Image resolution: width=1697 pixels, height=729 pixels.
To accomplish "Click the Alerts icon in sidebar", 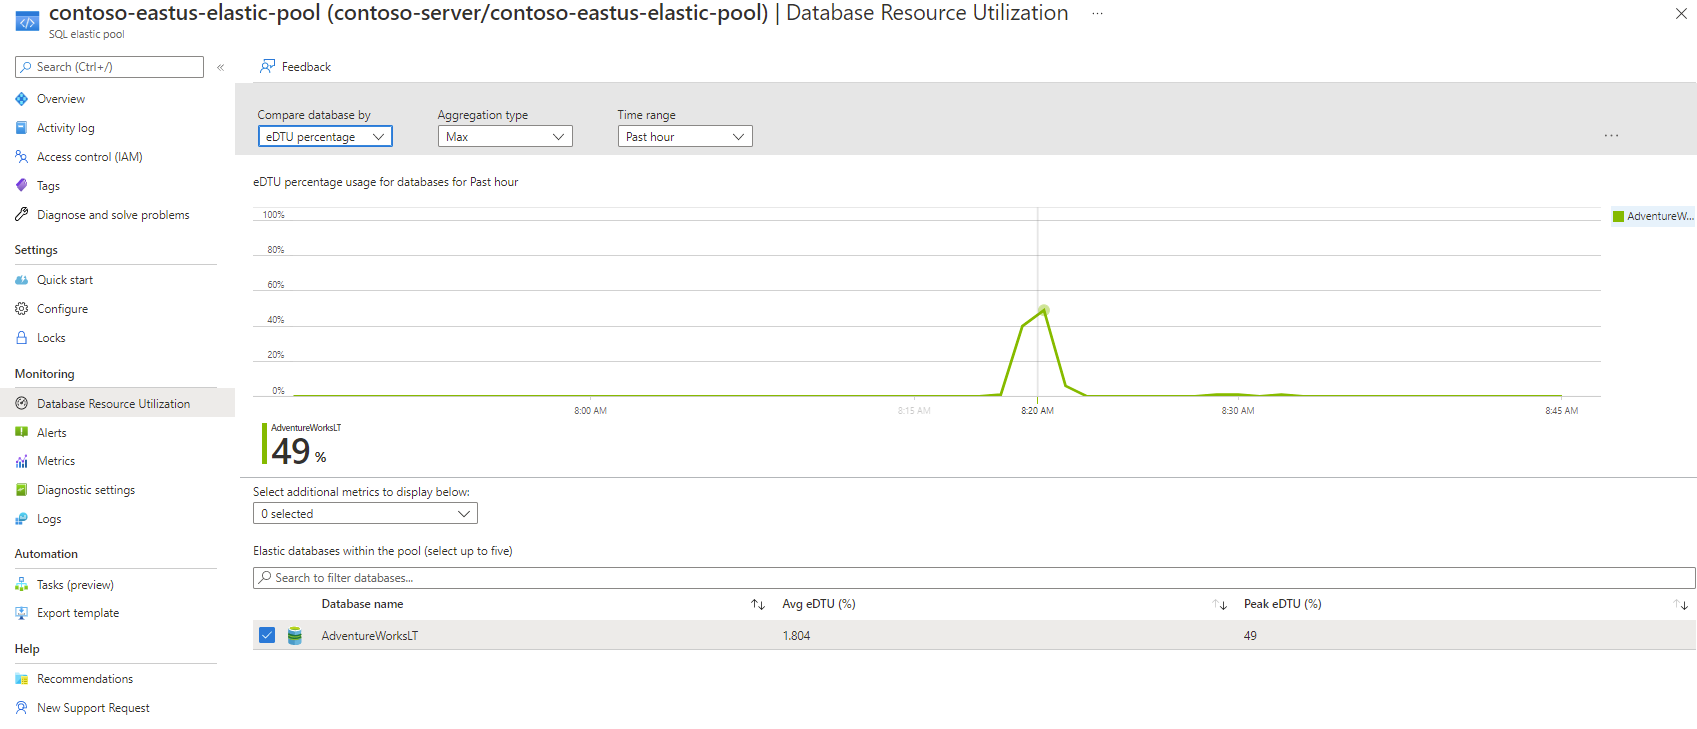I will coord(22,433).
